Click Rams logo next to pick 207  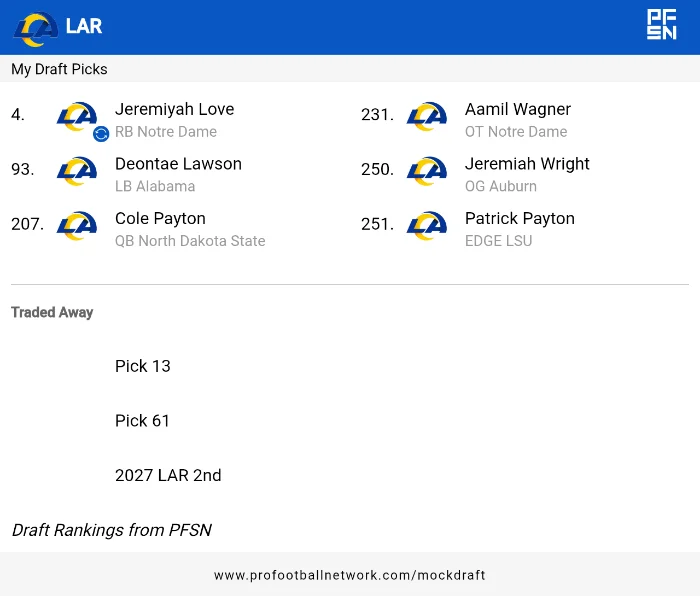[x=77, y=226]
